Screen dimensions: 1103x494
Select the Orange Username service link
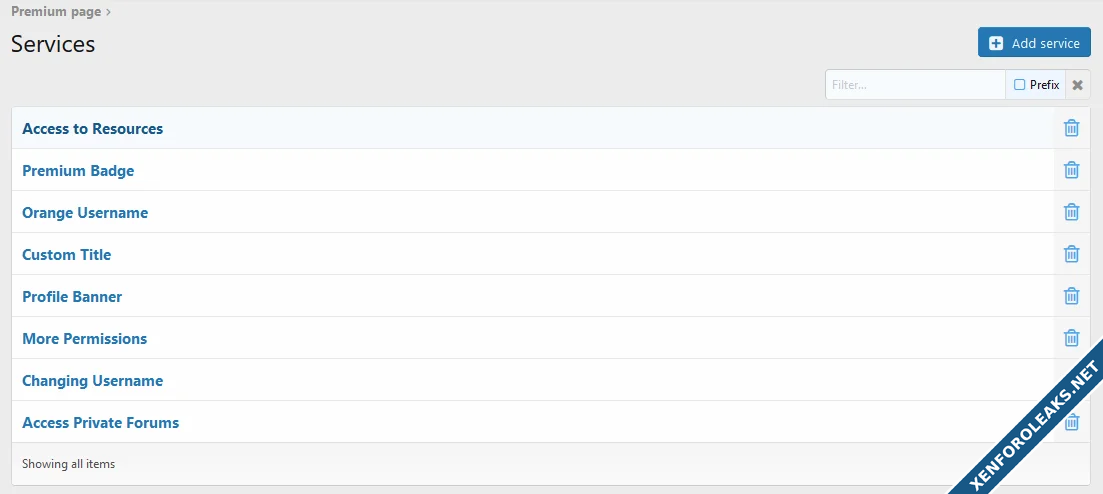[x=85, y=213]
